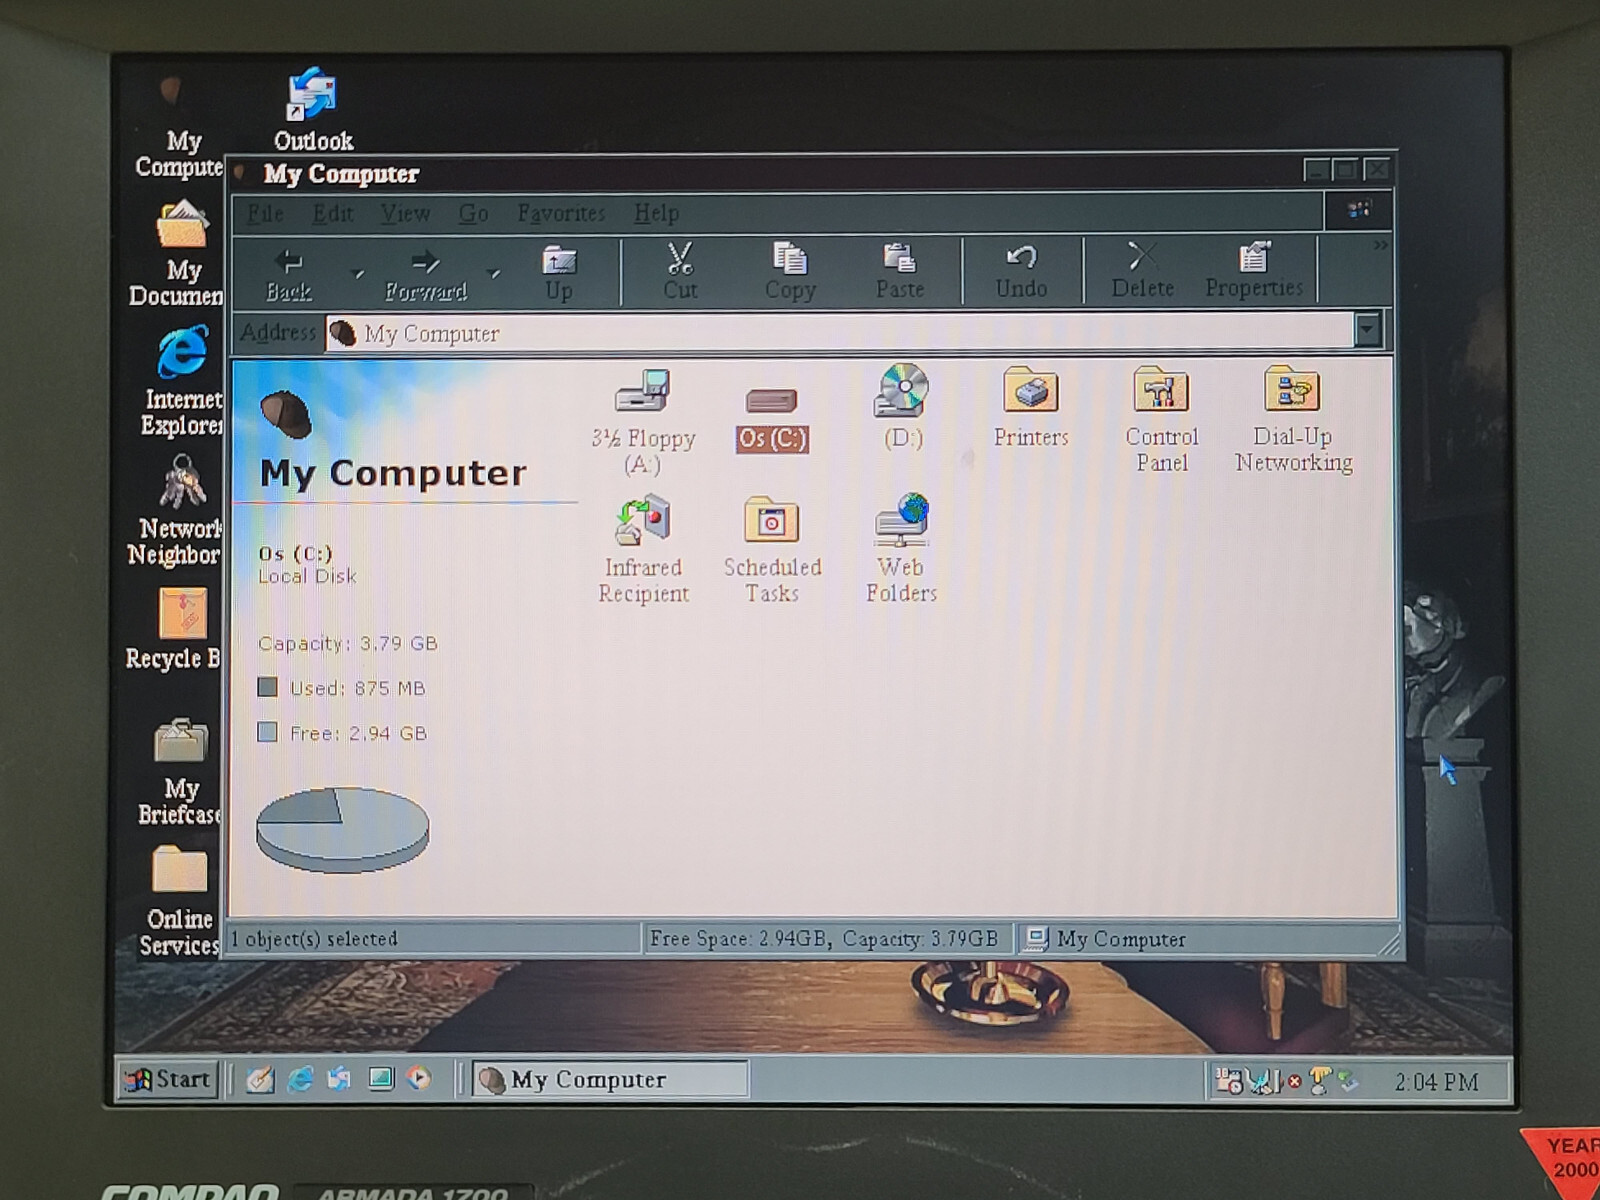Image resolution: width=1600 pixels, height=1200 pixels.
Task: Click the 'Capacity: 3.79 GB' text
Action: pos(348,643)
